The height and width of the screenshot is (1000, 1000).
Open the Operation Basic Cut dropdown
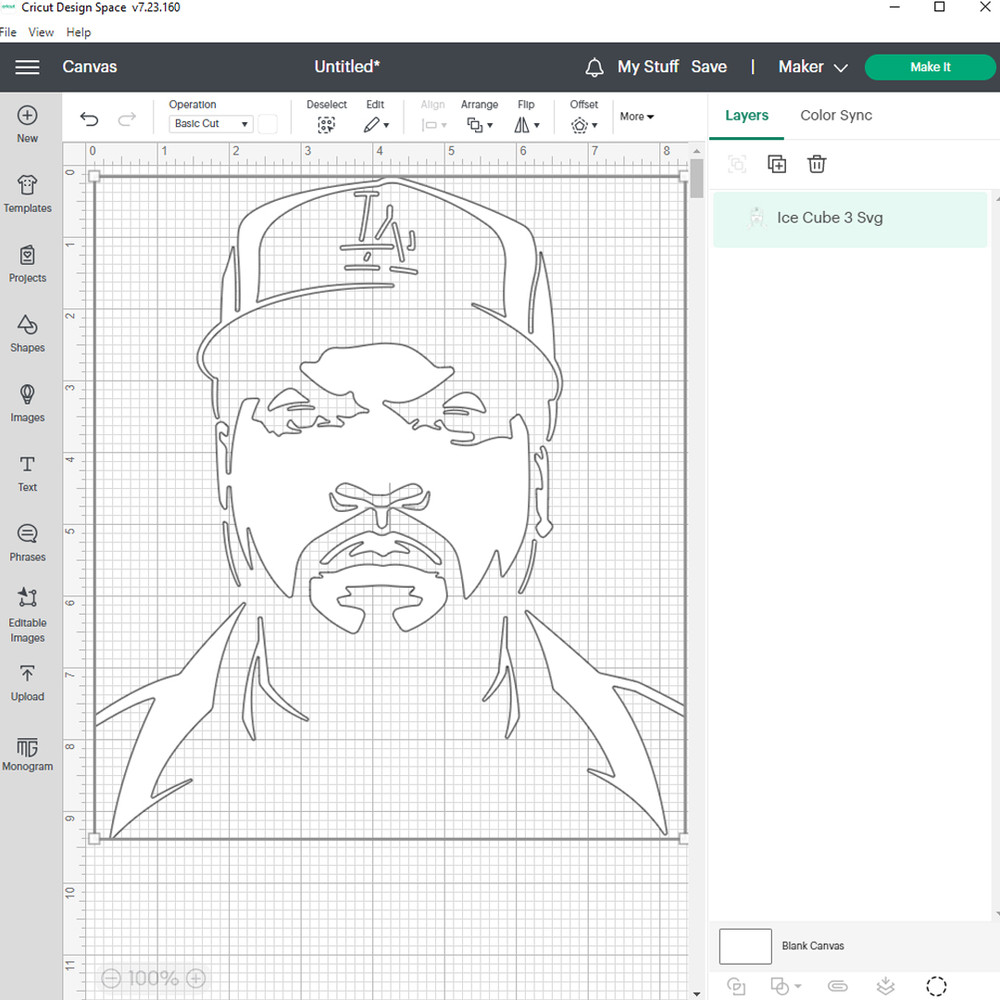coord(211,124)
